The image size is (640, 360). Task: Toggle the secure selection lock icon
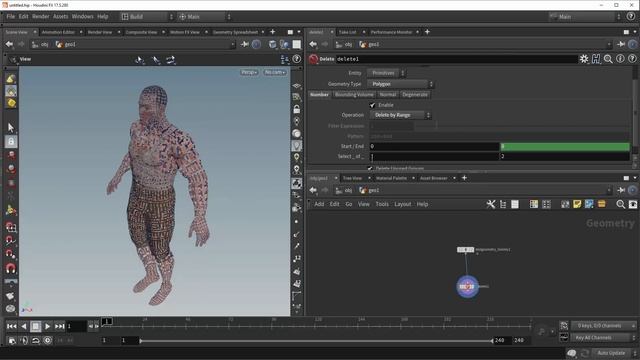click(x=11, y=142)
